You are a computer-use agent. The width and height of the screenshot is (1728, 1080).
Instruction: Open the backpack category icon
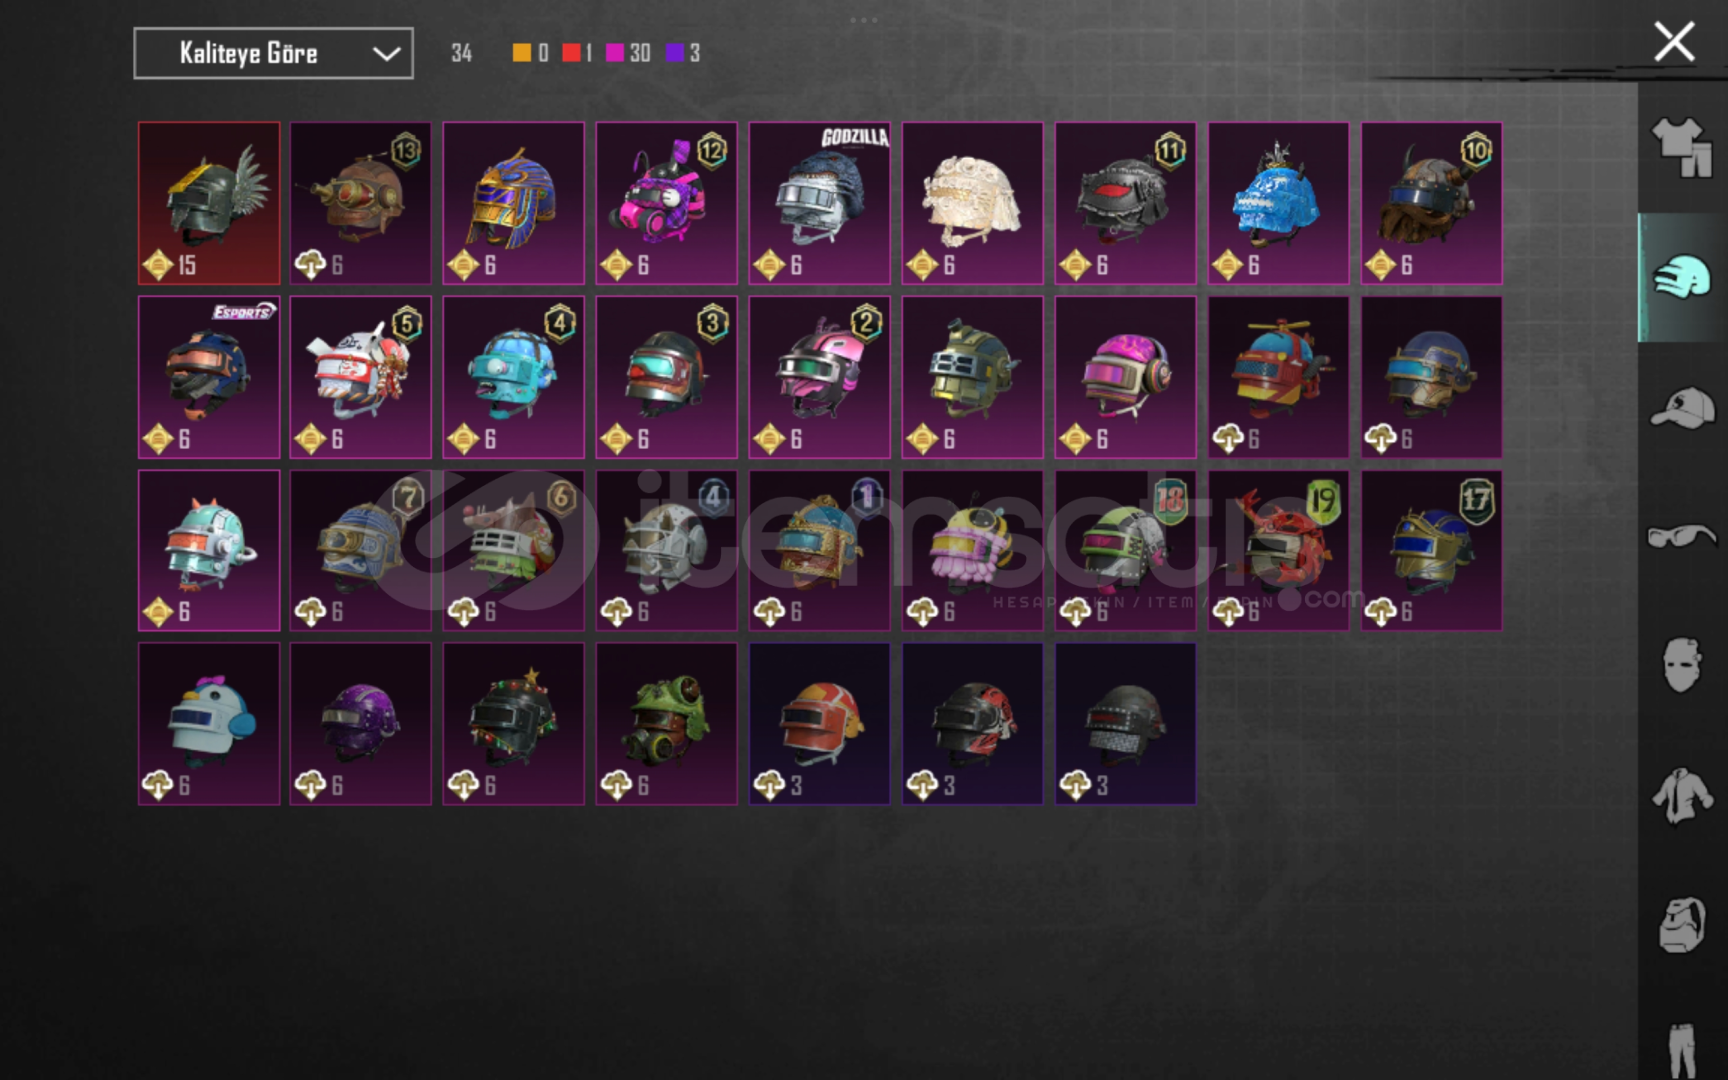1682,925
